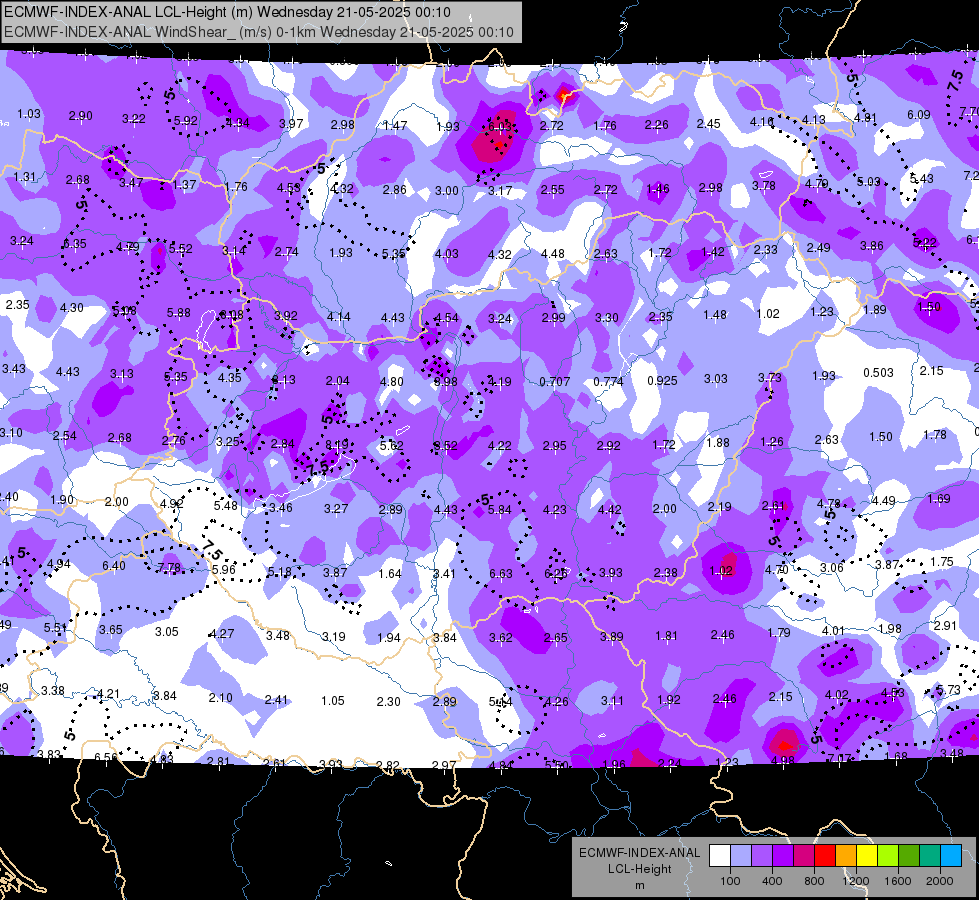
Task: Click the wind shear value 5.03
Action: [868, 182]
